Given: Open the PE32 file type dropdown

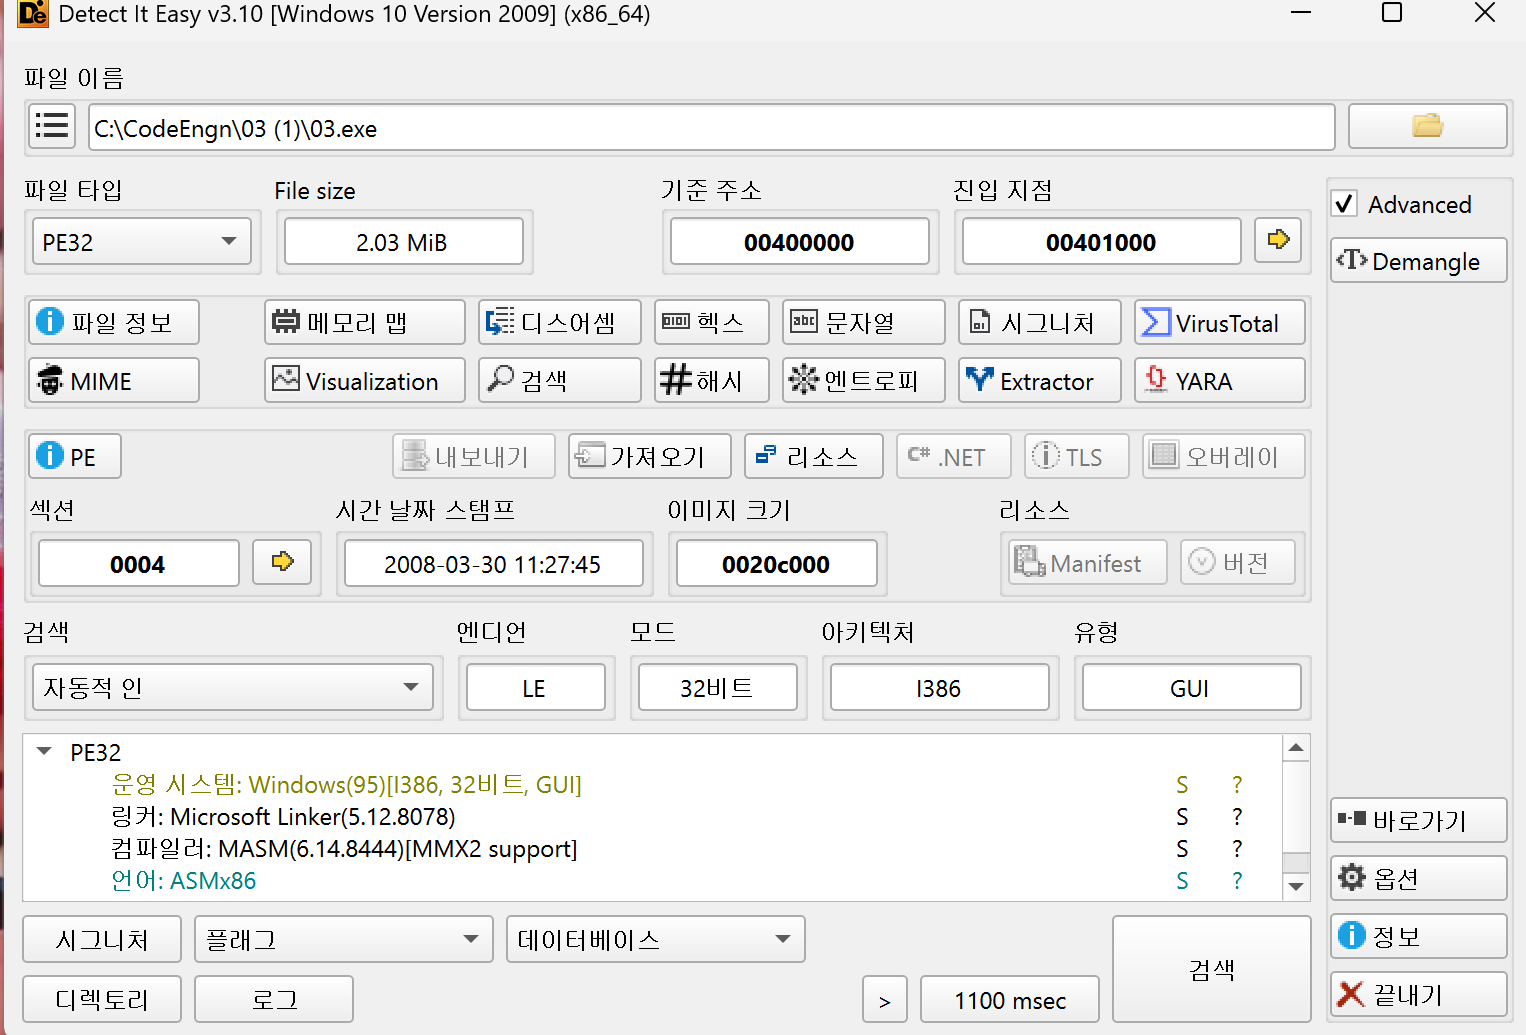Looking at the screenshot, I should (x=142, y=241).
